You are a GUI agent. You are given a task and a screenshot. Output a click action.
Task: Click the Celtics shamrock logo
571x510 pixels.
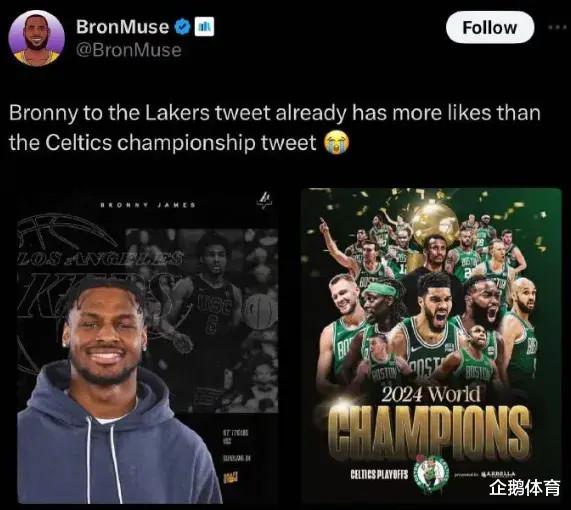(x=433, y=474)
